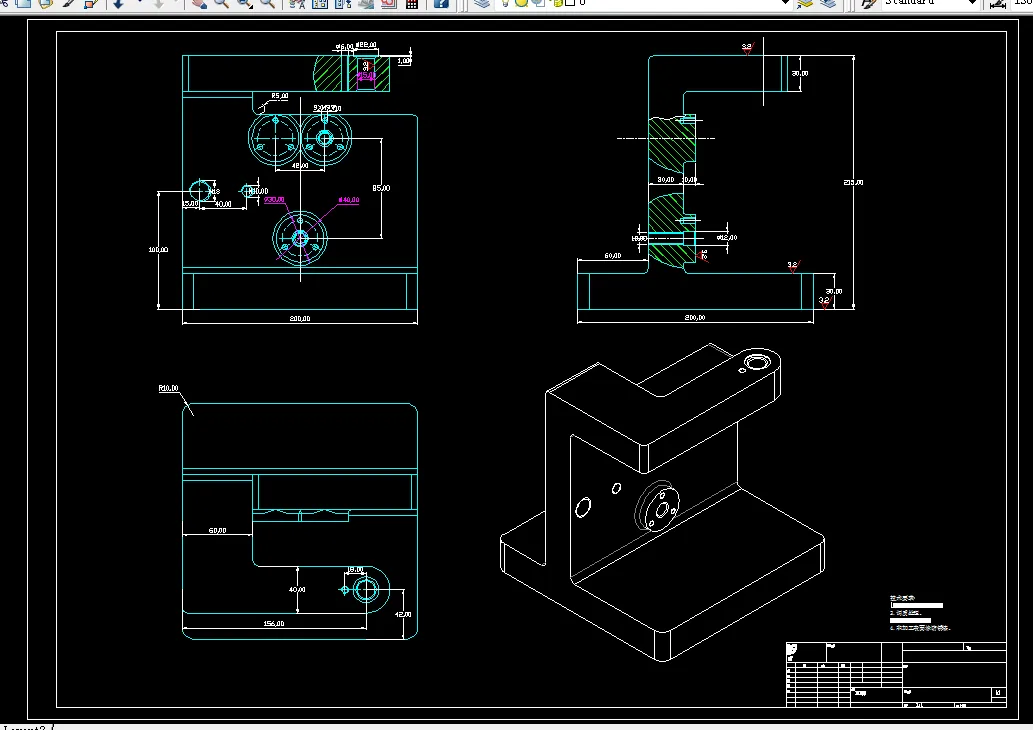Activate the Pan realtime tool
1033x730 pixels.
coord(198,3)
